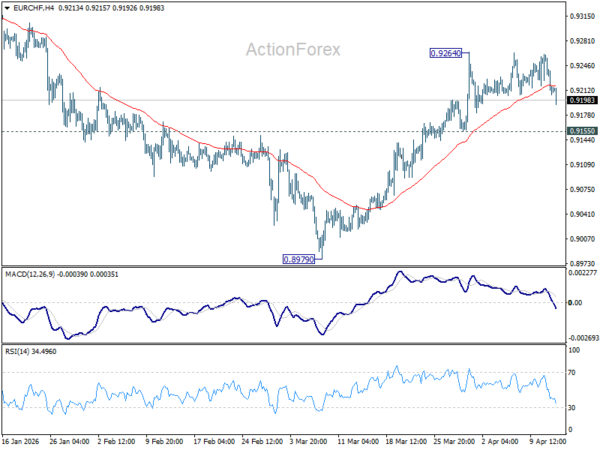This screenshot has width=600, height=450.
Task: Select the 2 Apr 04:00 time label
Action: pos(500,441)
